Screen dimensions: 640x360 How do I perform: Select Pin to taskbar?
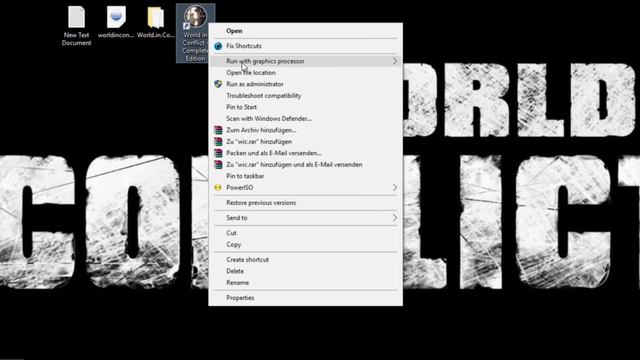(305, 176)
